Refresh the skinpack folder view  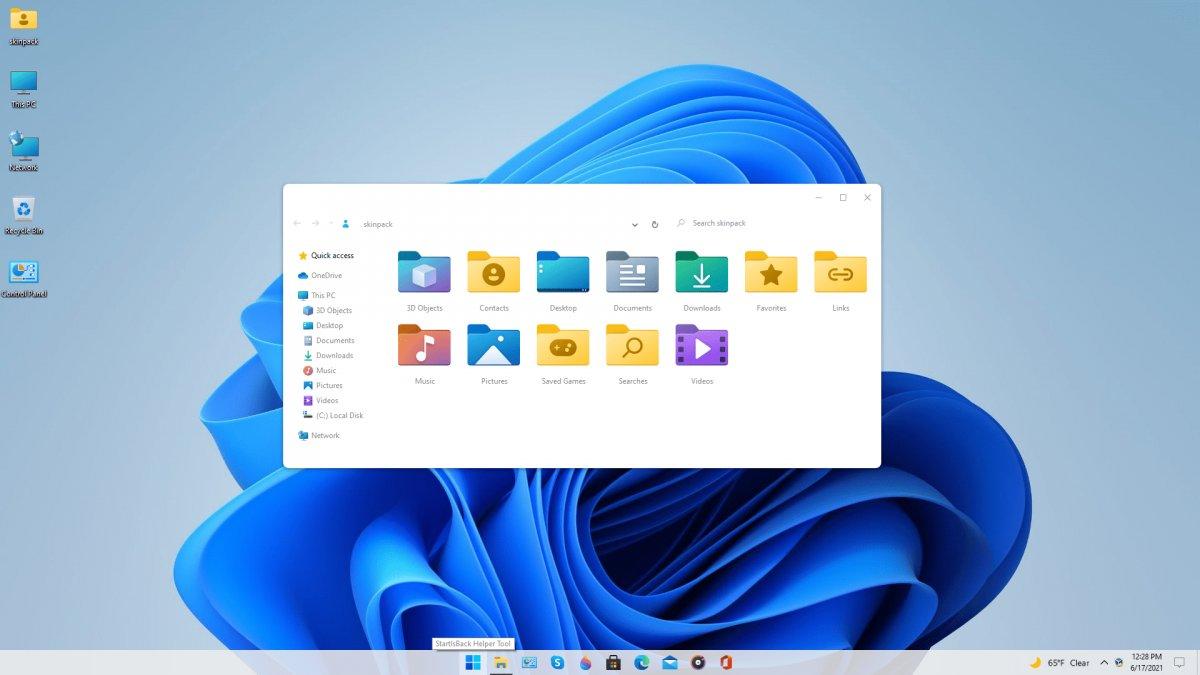coord(656,224)
